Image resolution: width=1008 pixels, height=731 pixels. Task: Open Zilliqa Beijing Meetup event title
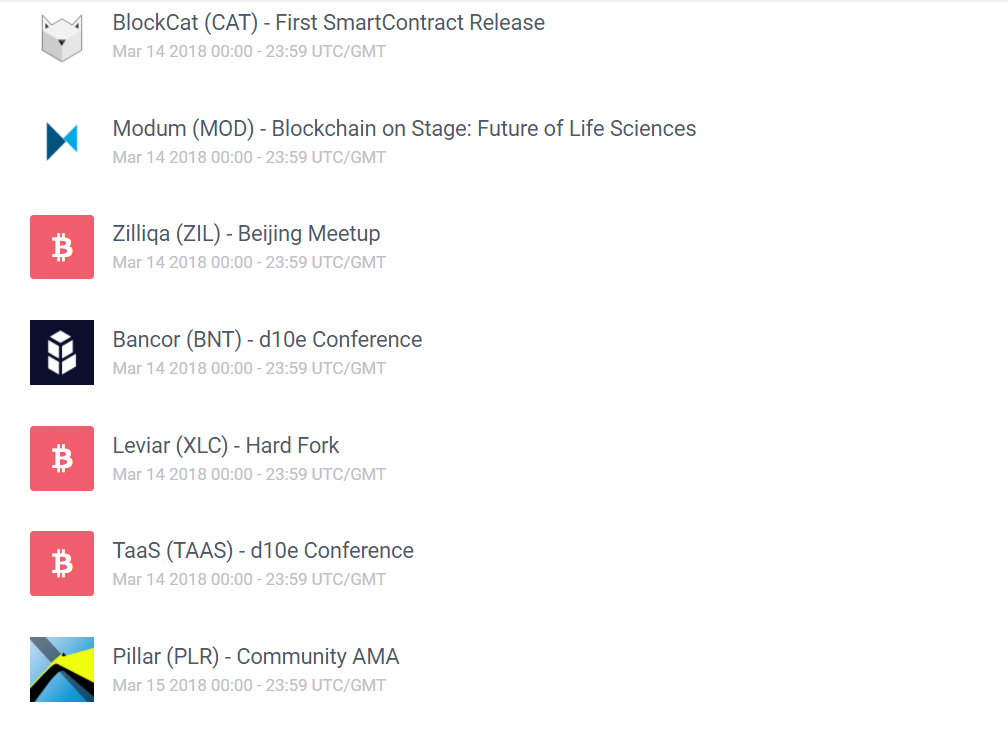click(246, 234)
